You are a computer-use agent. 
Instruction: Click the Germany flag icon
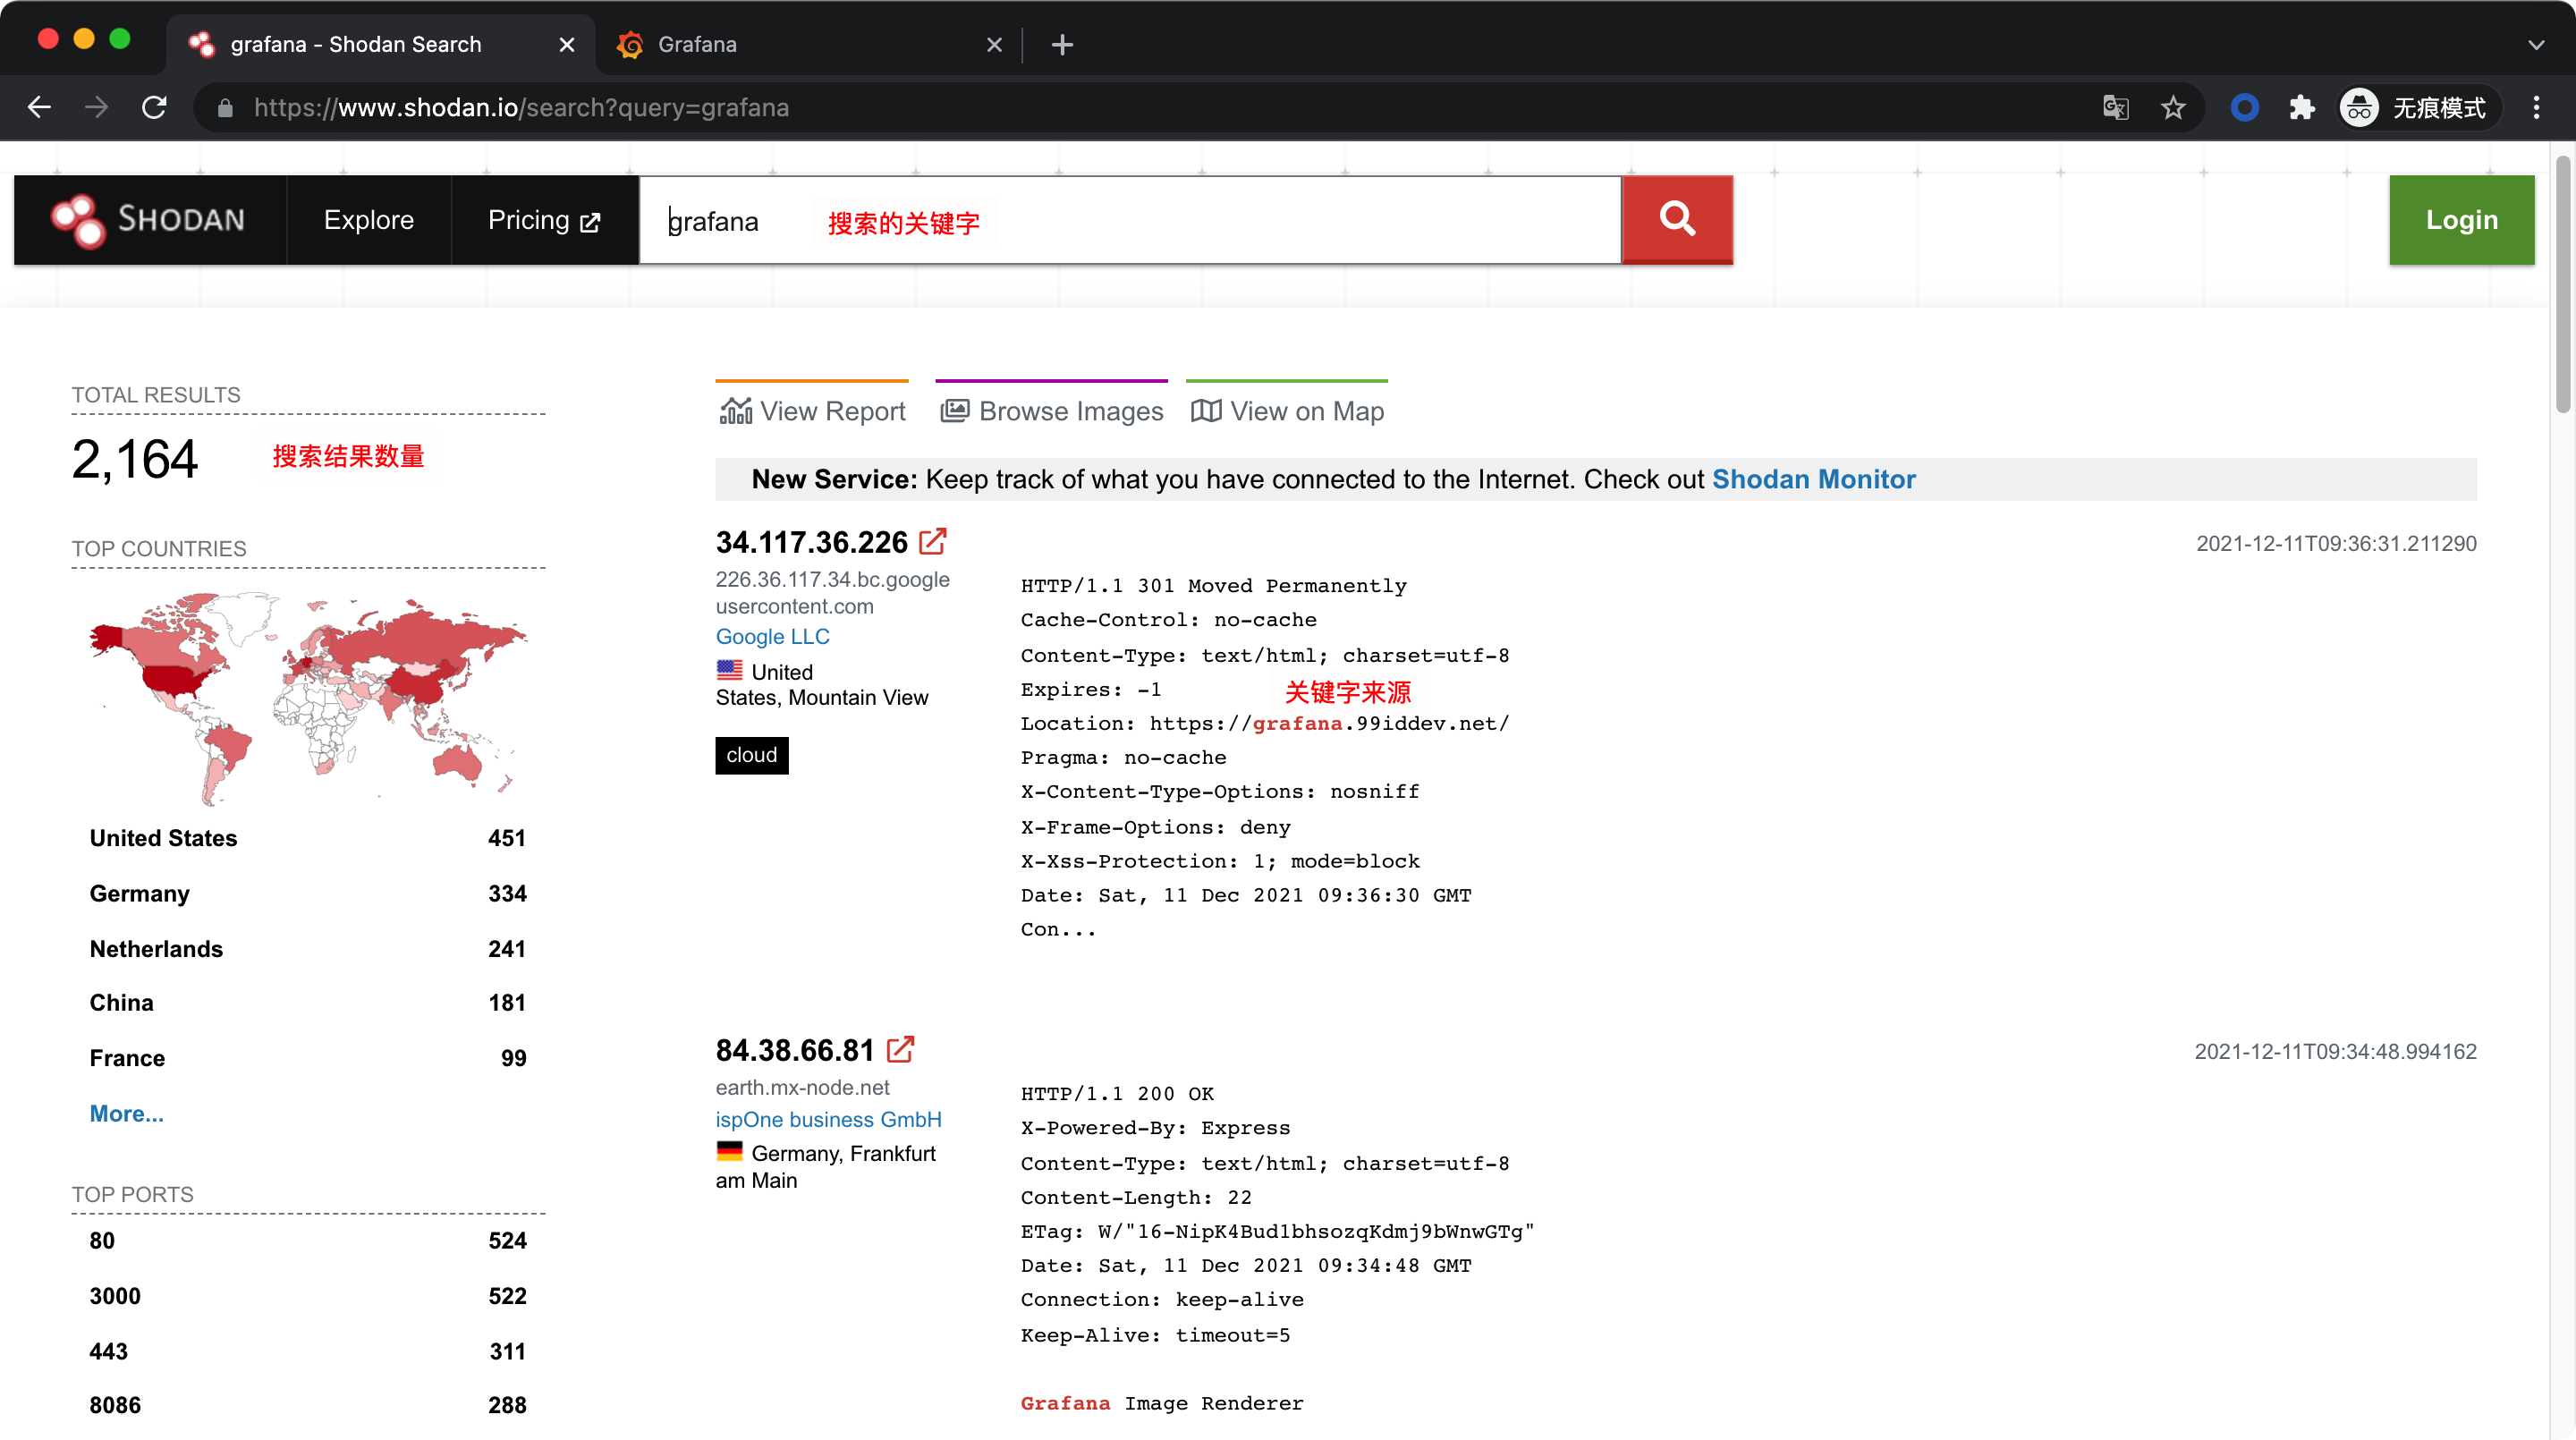(x=730, y=1151)
